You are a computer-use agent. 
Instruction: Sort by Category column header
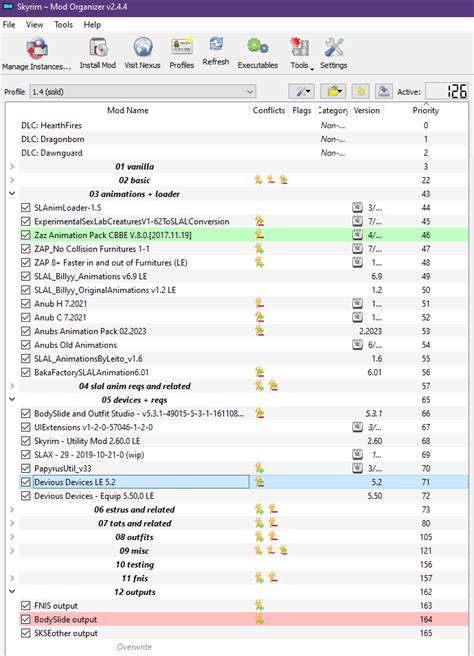coord(333,110)
